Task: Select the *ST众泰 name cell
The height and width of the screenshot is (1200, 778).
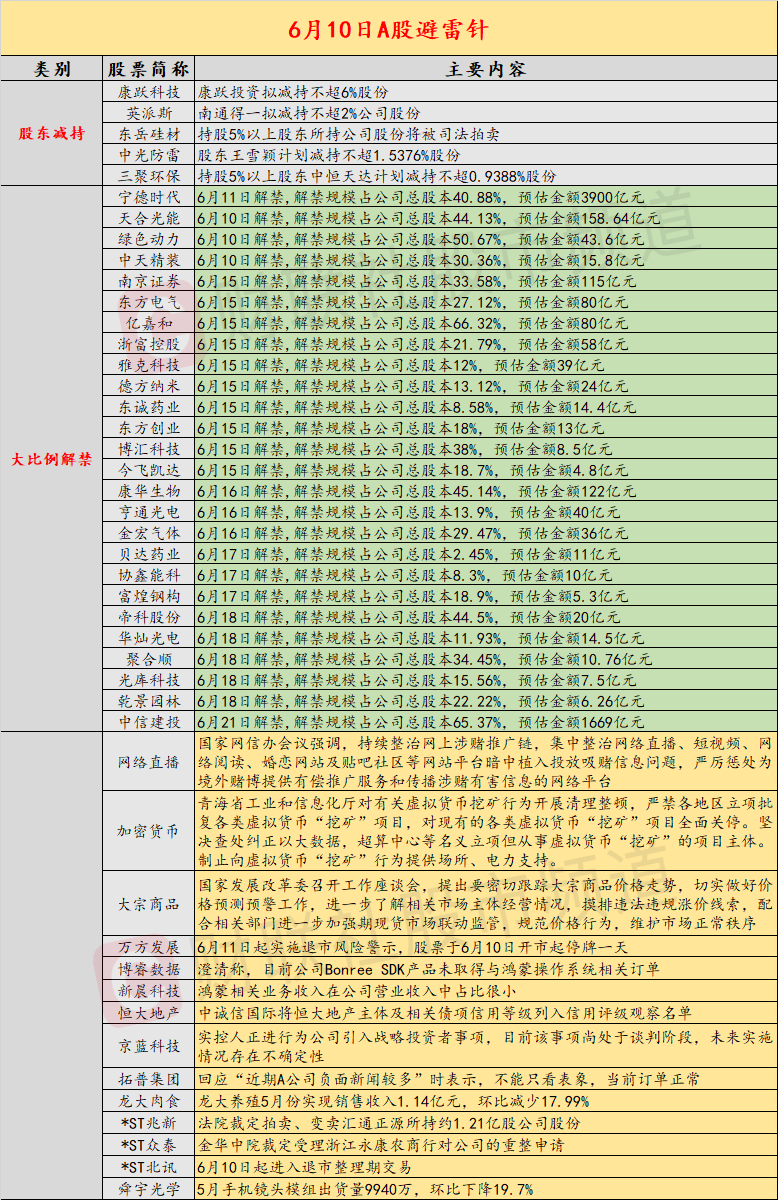Action: pyautogui.click(x=149, y=1145)
